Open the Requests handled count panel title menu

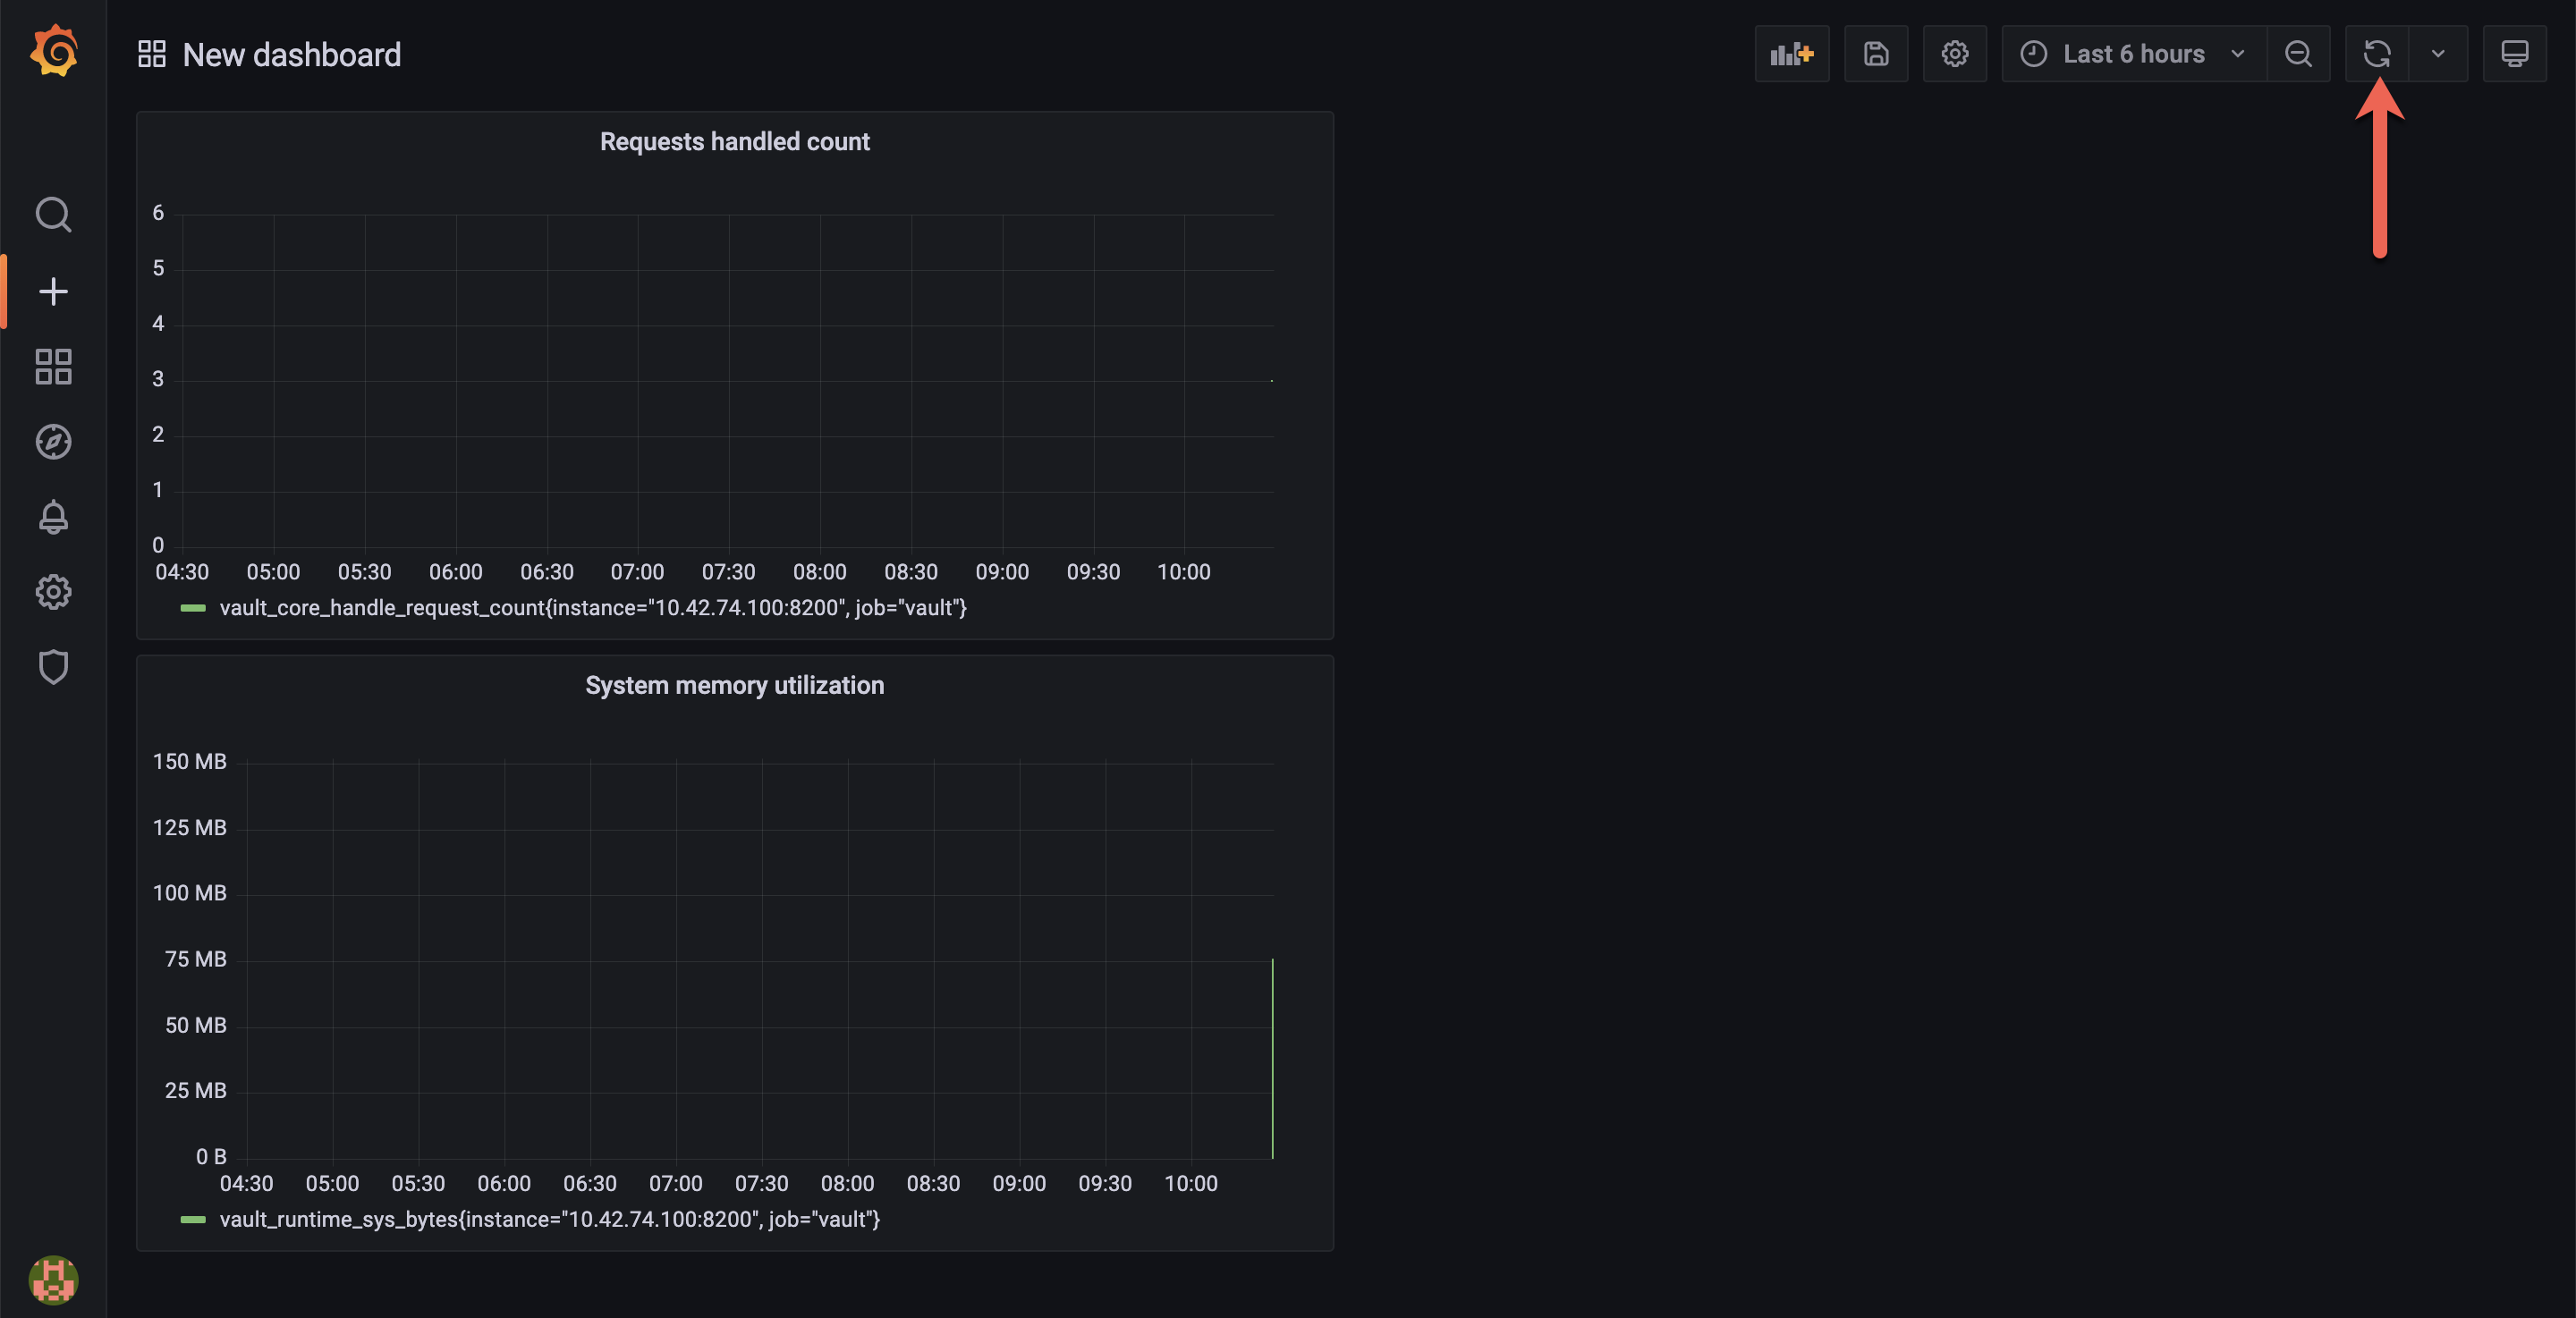(x=734, y=142)
